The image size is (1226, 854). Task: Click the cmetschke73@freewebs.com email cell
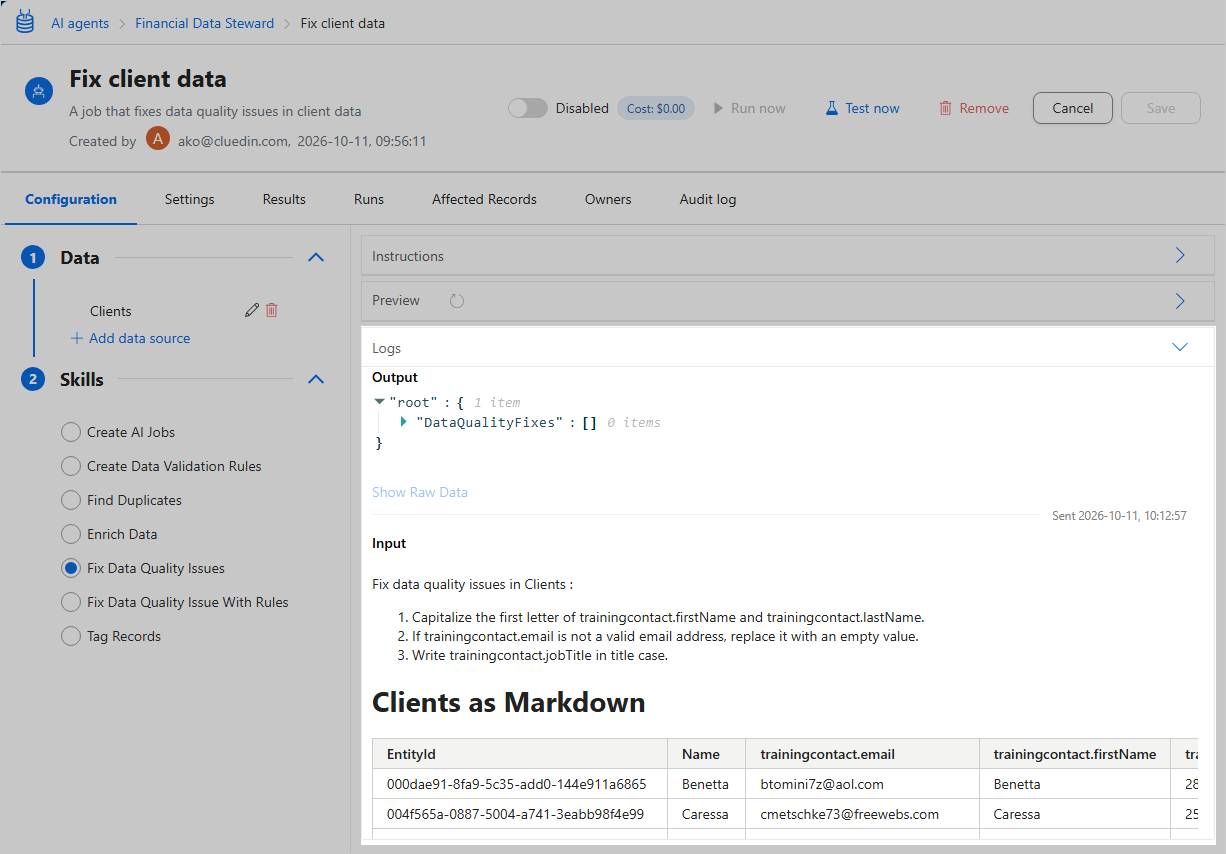(x=863, y=814)
